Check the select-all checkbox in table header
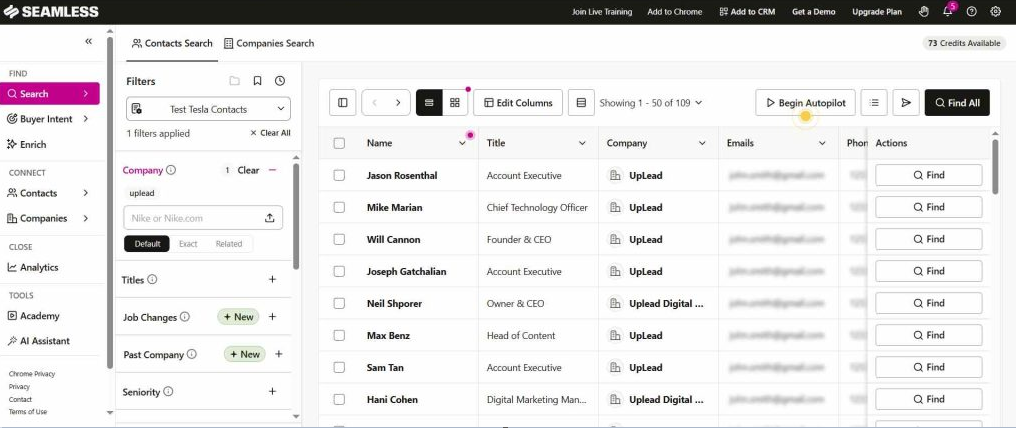Viewport: 1016px width, 428px height. click(x=339, y=143)
